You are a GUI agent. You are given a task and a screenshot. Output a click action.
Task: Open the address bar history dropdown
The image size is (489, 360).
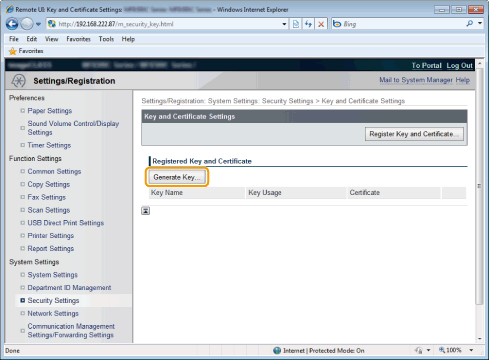pos(284,24)
